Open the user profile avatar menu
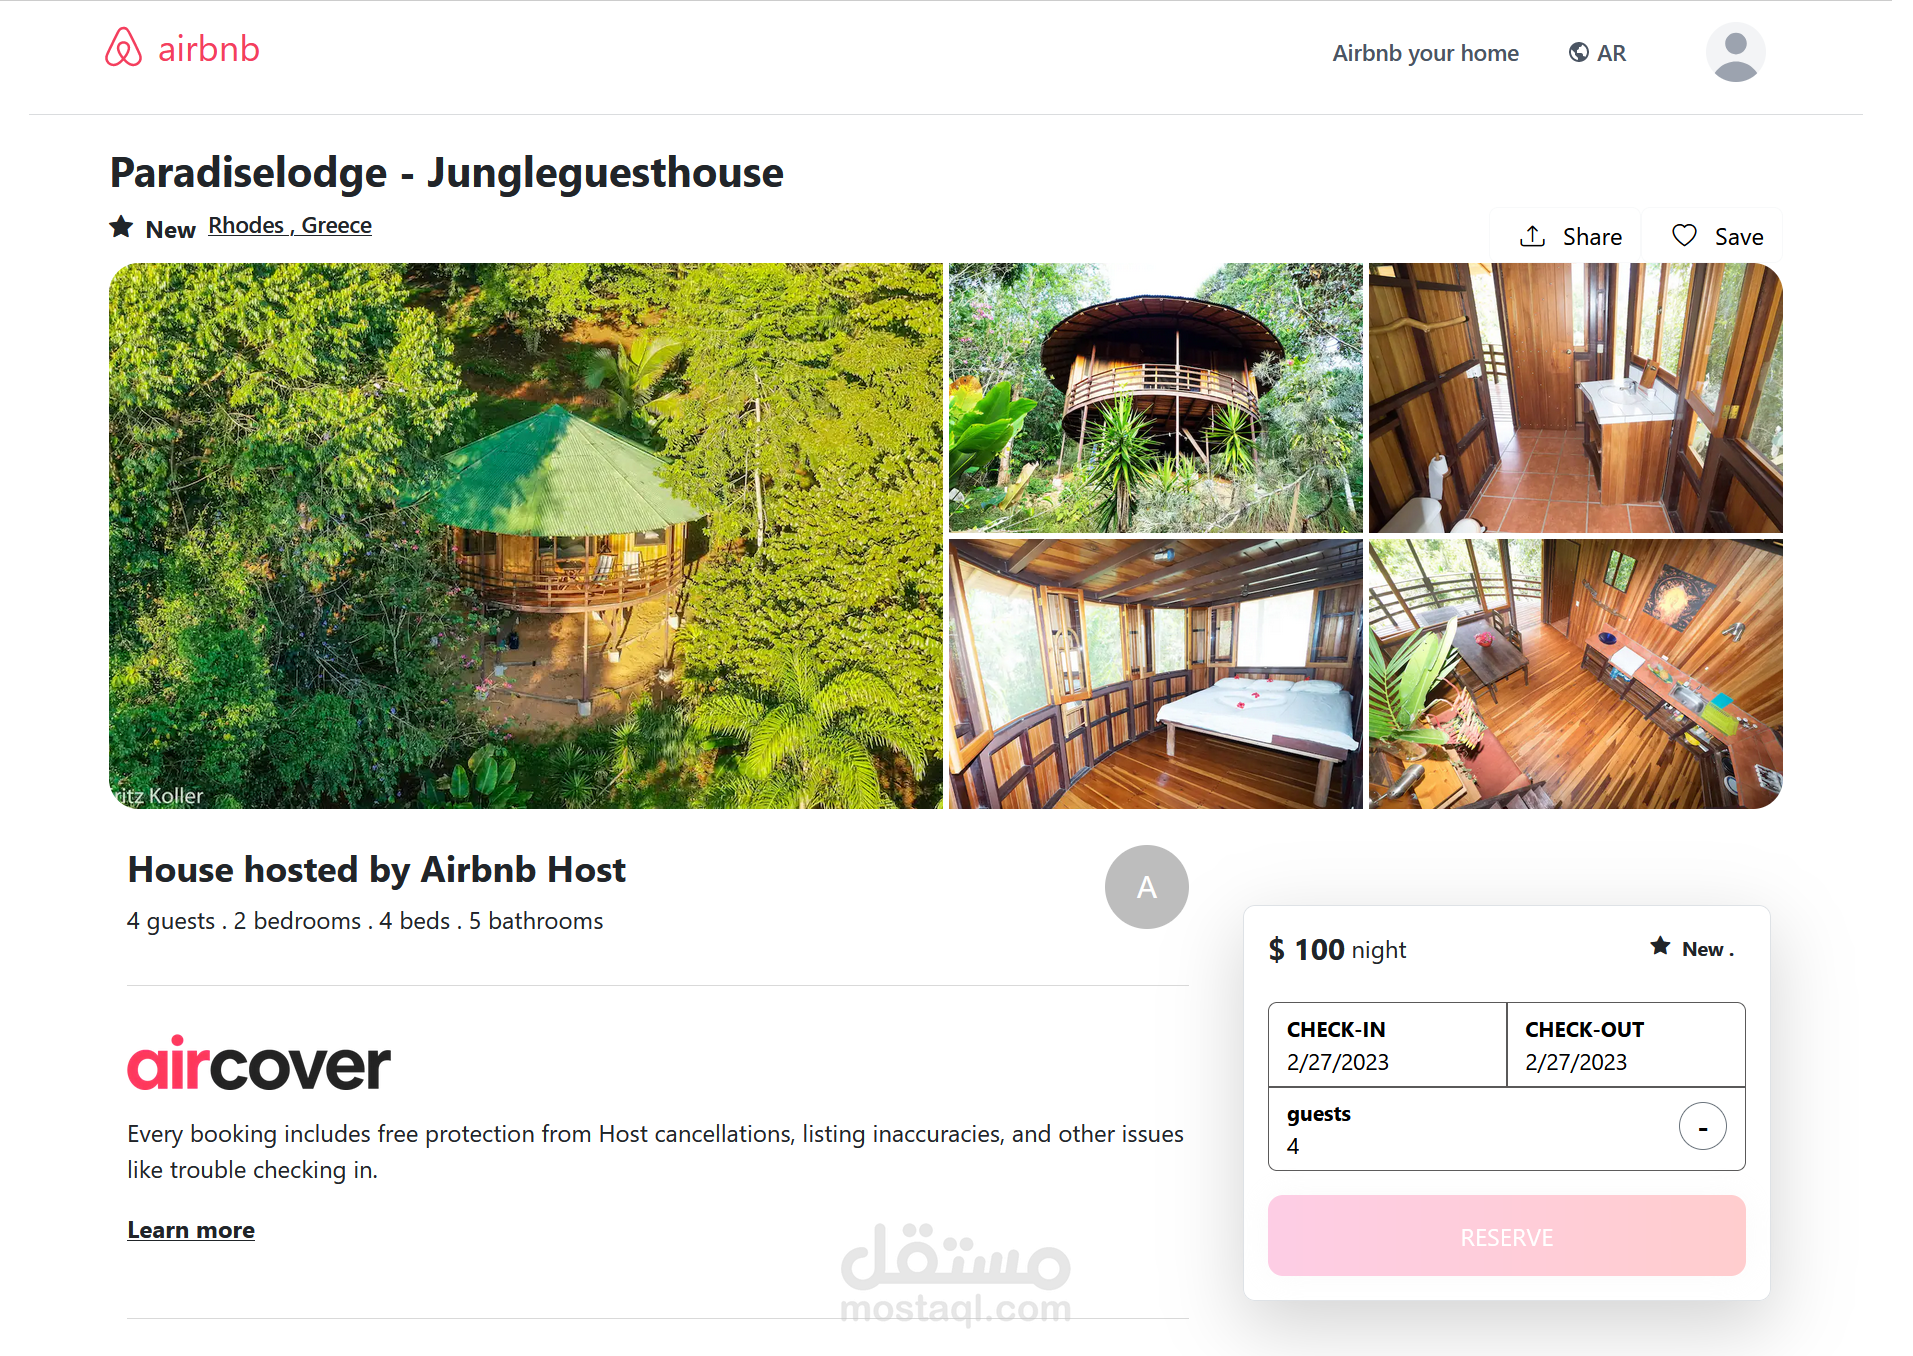This screenshot has height=1356, width=1913. coord(1735,52)
